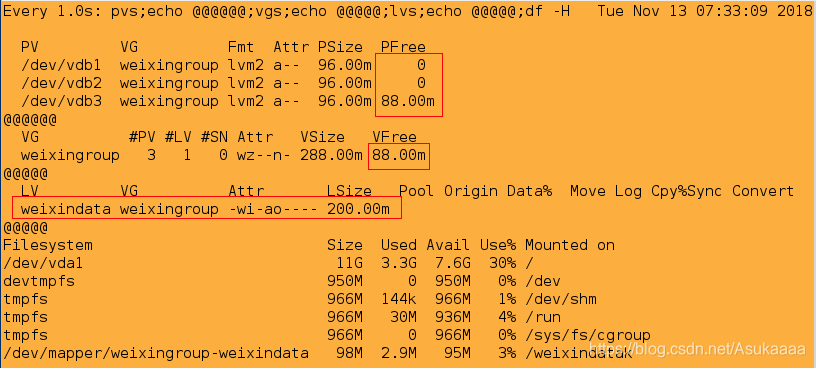
Task: Click the VFree value '88.00m'
Action: (x=399, y=156)
